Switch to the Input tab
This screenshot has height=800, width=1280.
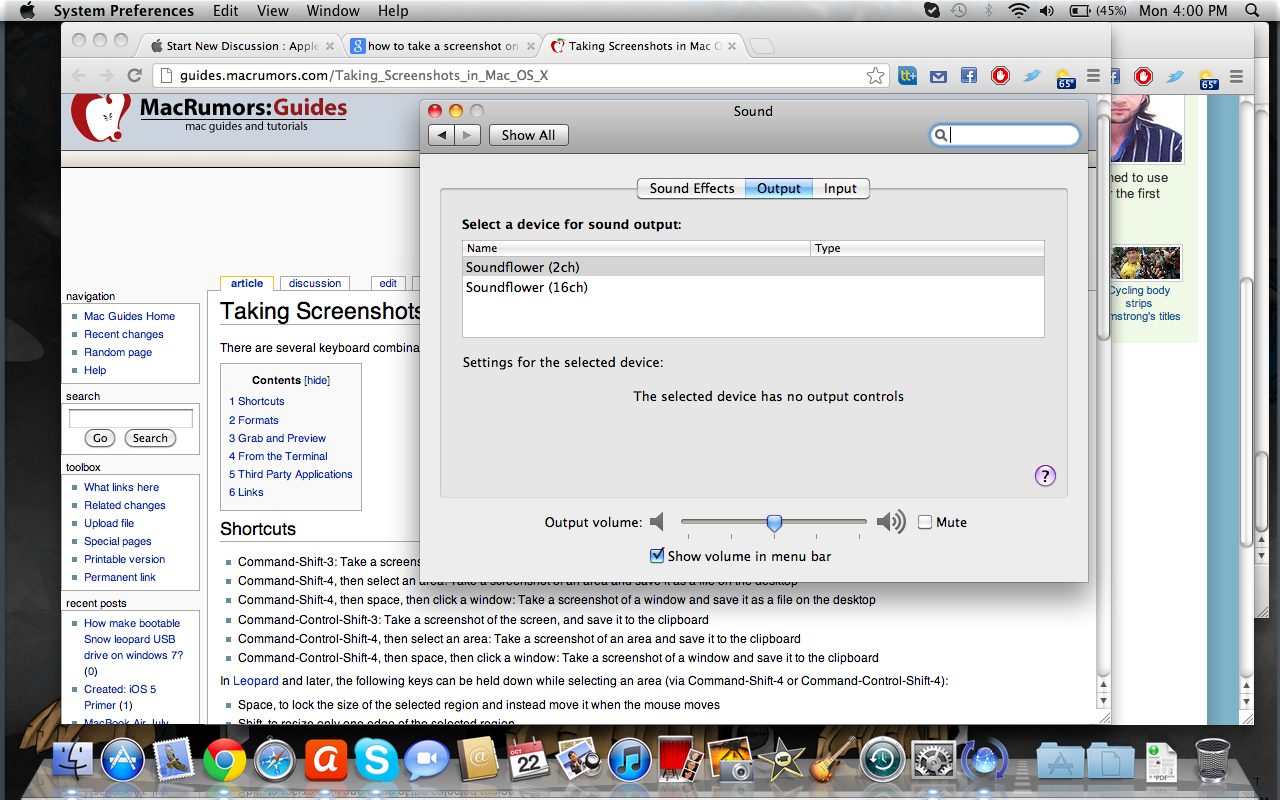[x=840, y=188]
